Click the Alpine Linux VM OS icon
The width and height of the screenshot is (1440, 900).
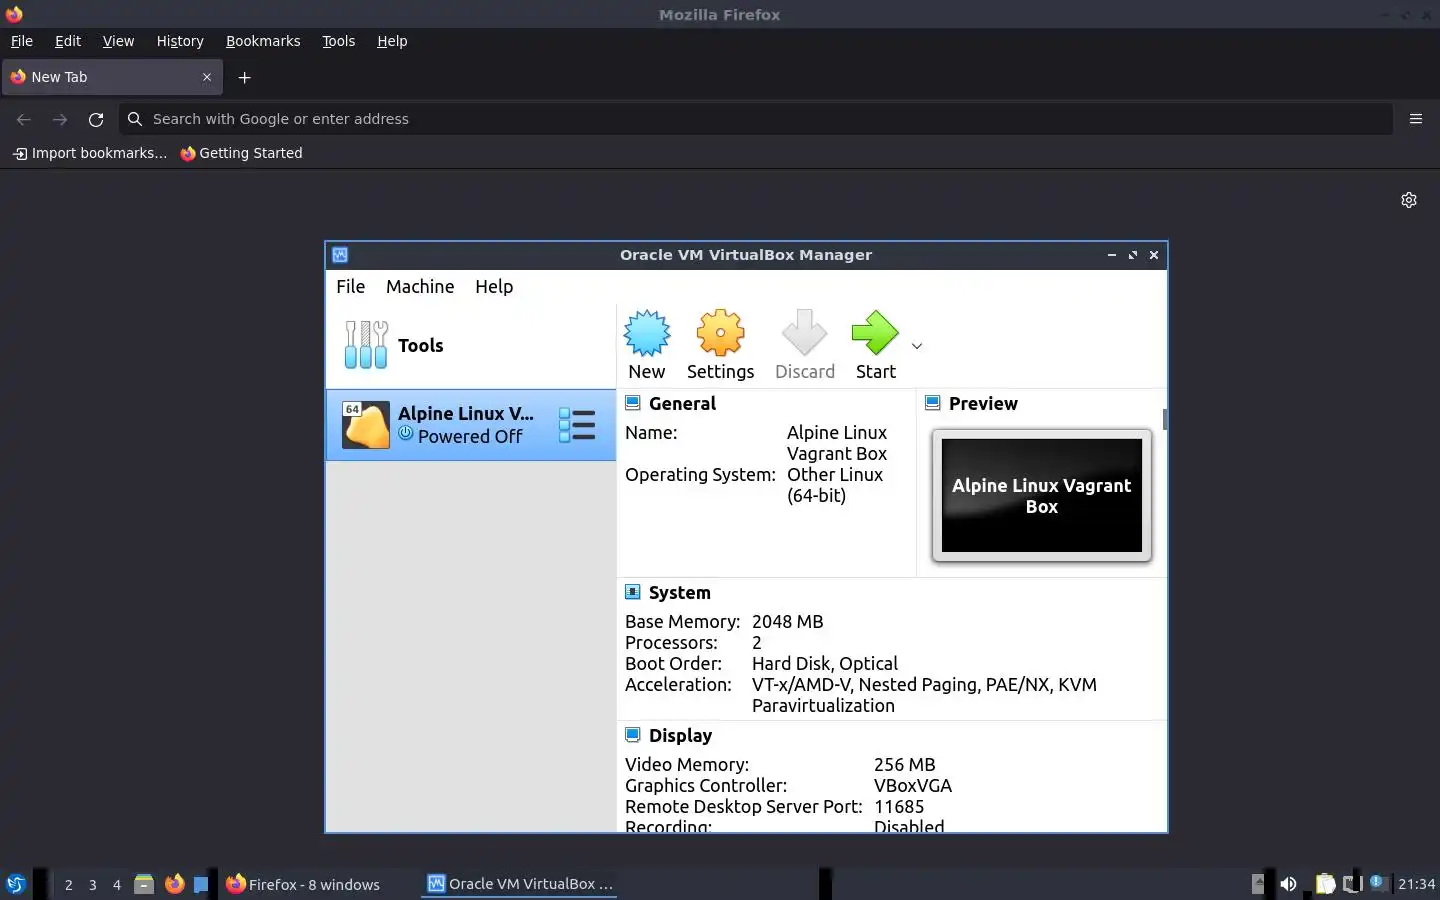pyautogui.click(x=366, y=425)
